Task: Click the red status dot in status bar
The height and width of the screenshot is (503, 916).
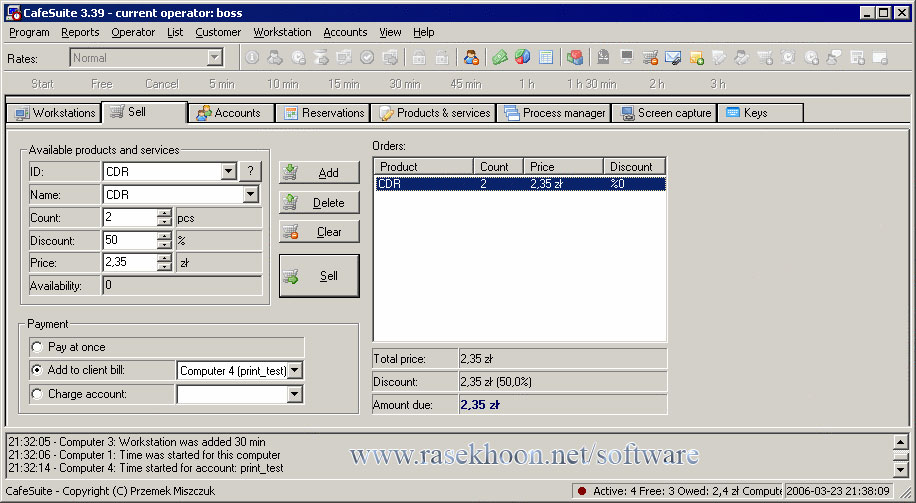Action: coord(582,491)
